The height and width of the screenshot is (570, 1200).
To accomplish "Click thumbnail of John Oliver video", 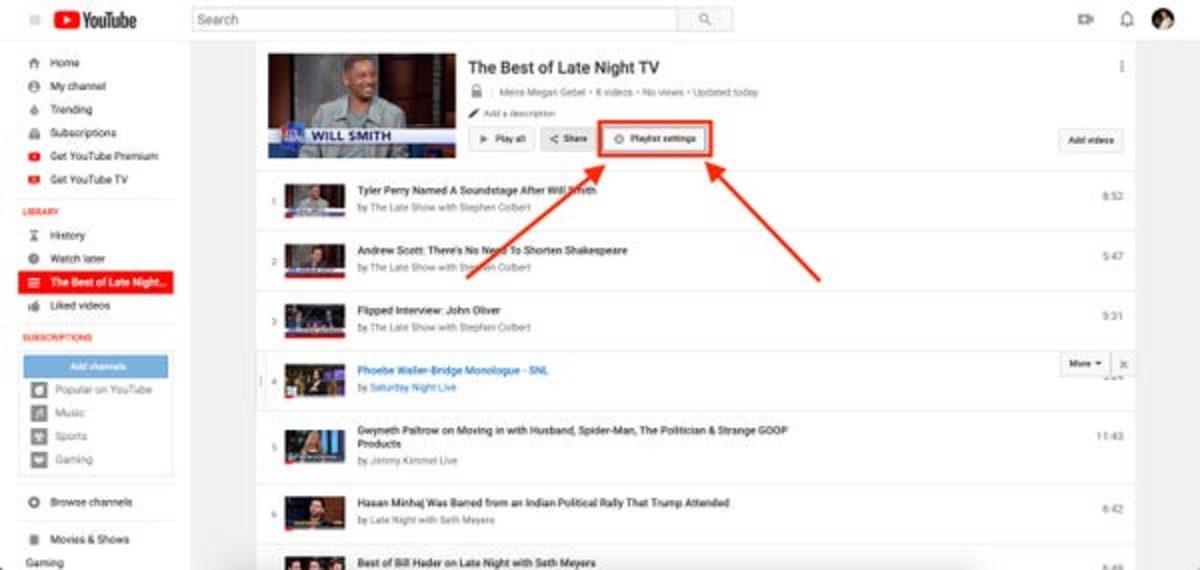I will pos(315,321).
